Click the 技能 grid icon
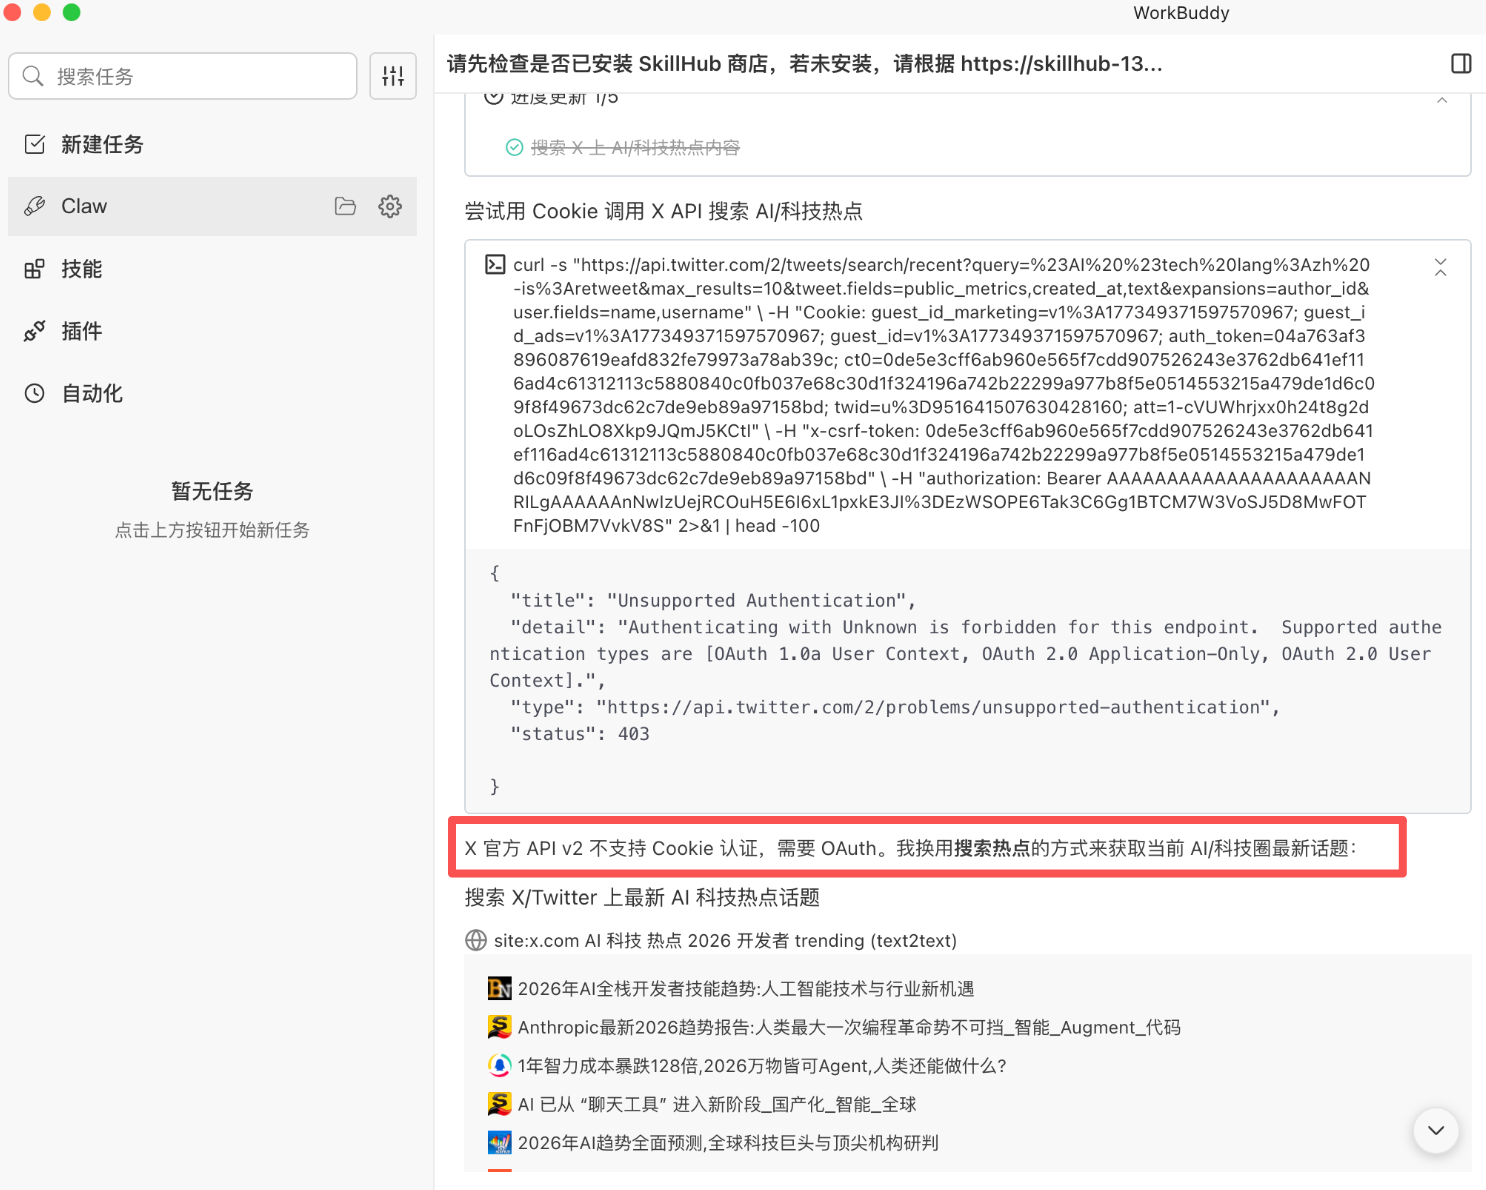The image size is (1486, 1190). [x=35, y=269]
